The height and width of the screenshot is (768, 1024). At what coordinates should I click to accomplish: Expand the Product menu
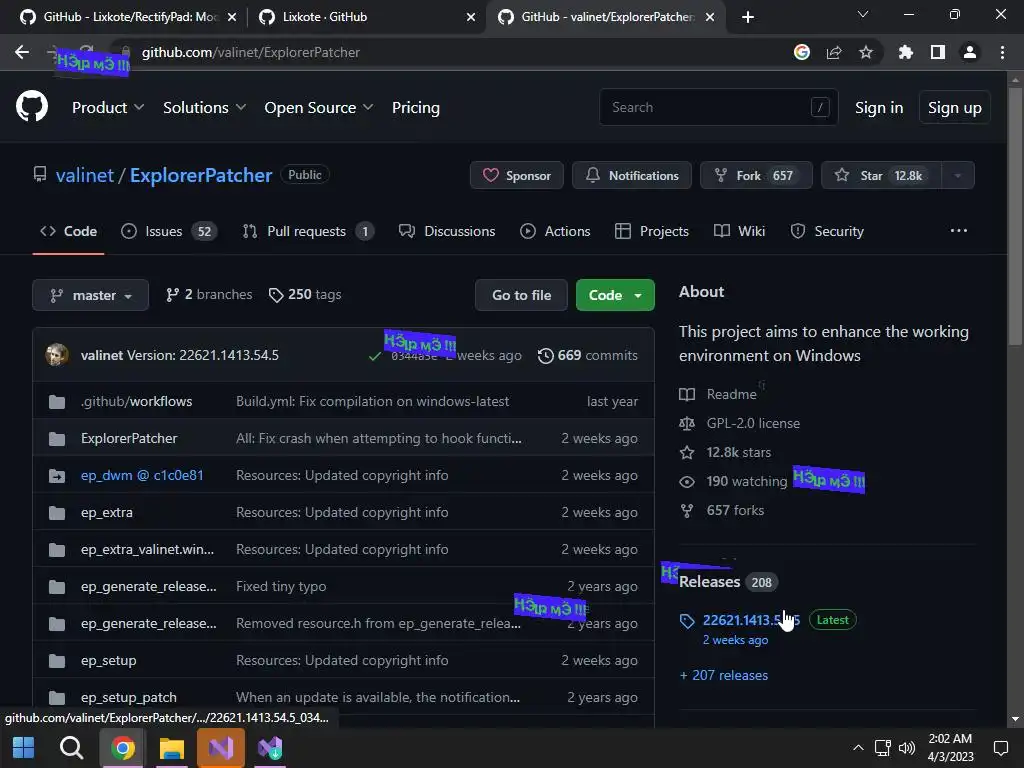pos(108,107)
